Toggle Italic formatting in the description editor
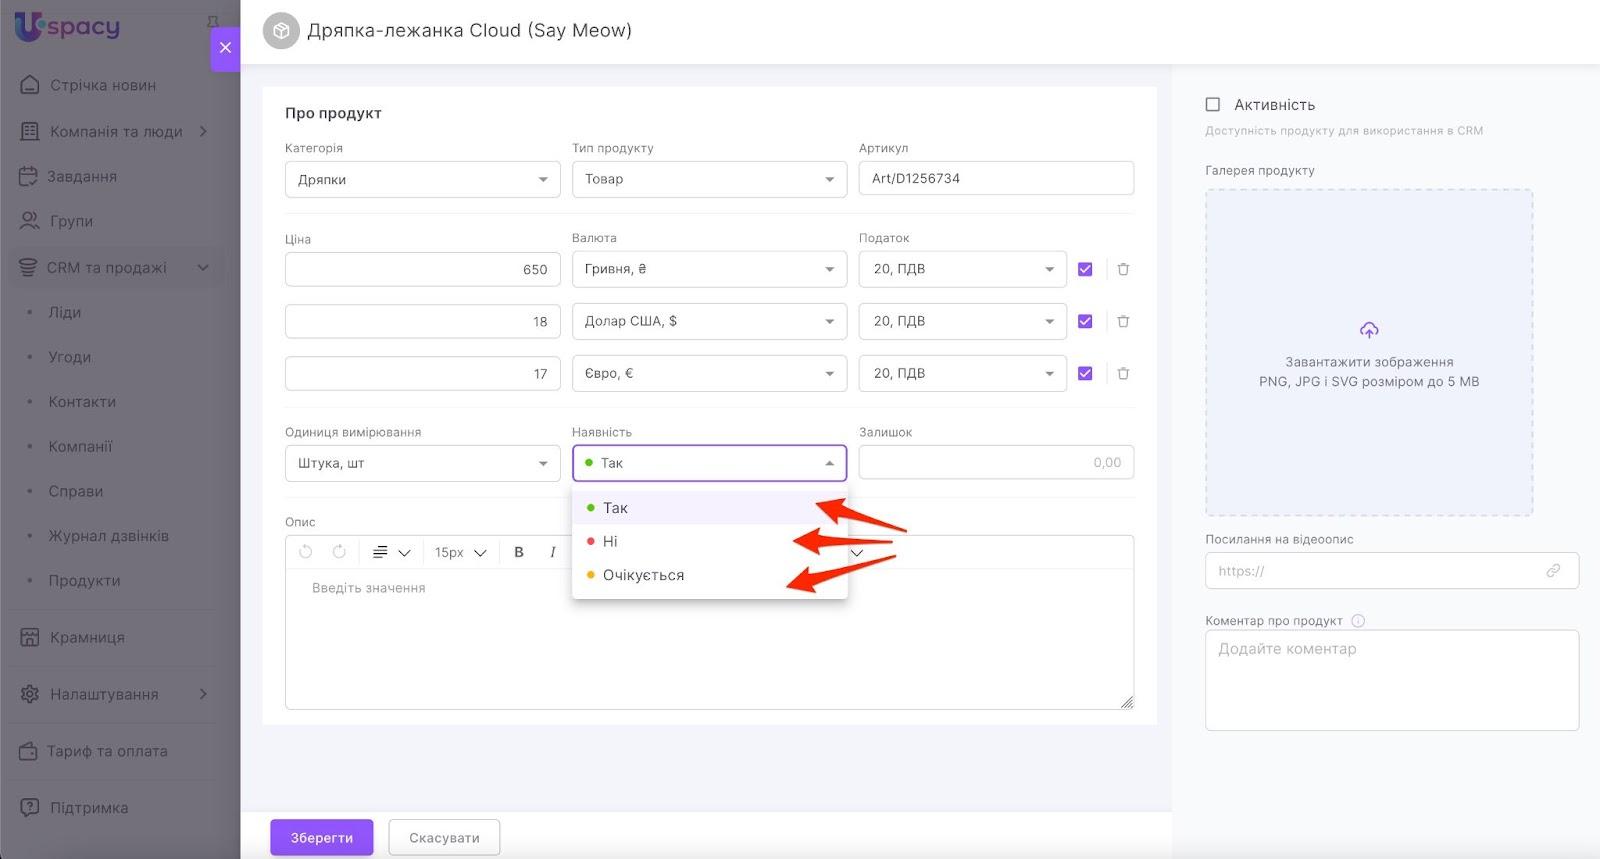Screen dimensions: 1600x859 tap(552, 552)
